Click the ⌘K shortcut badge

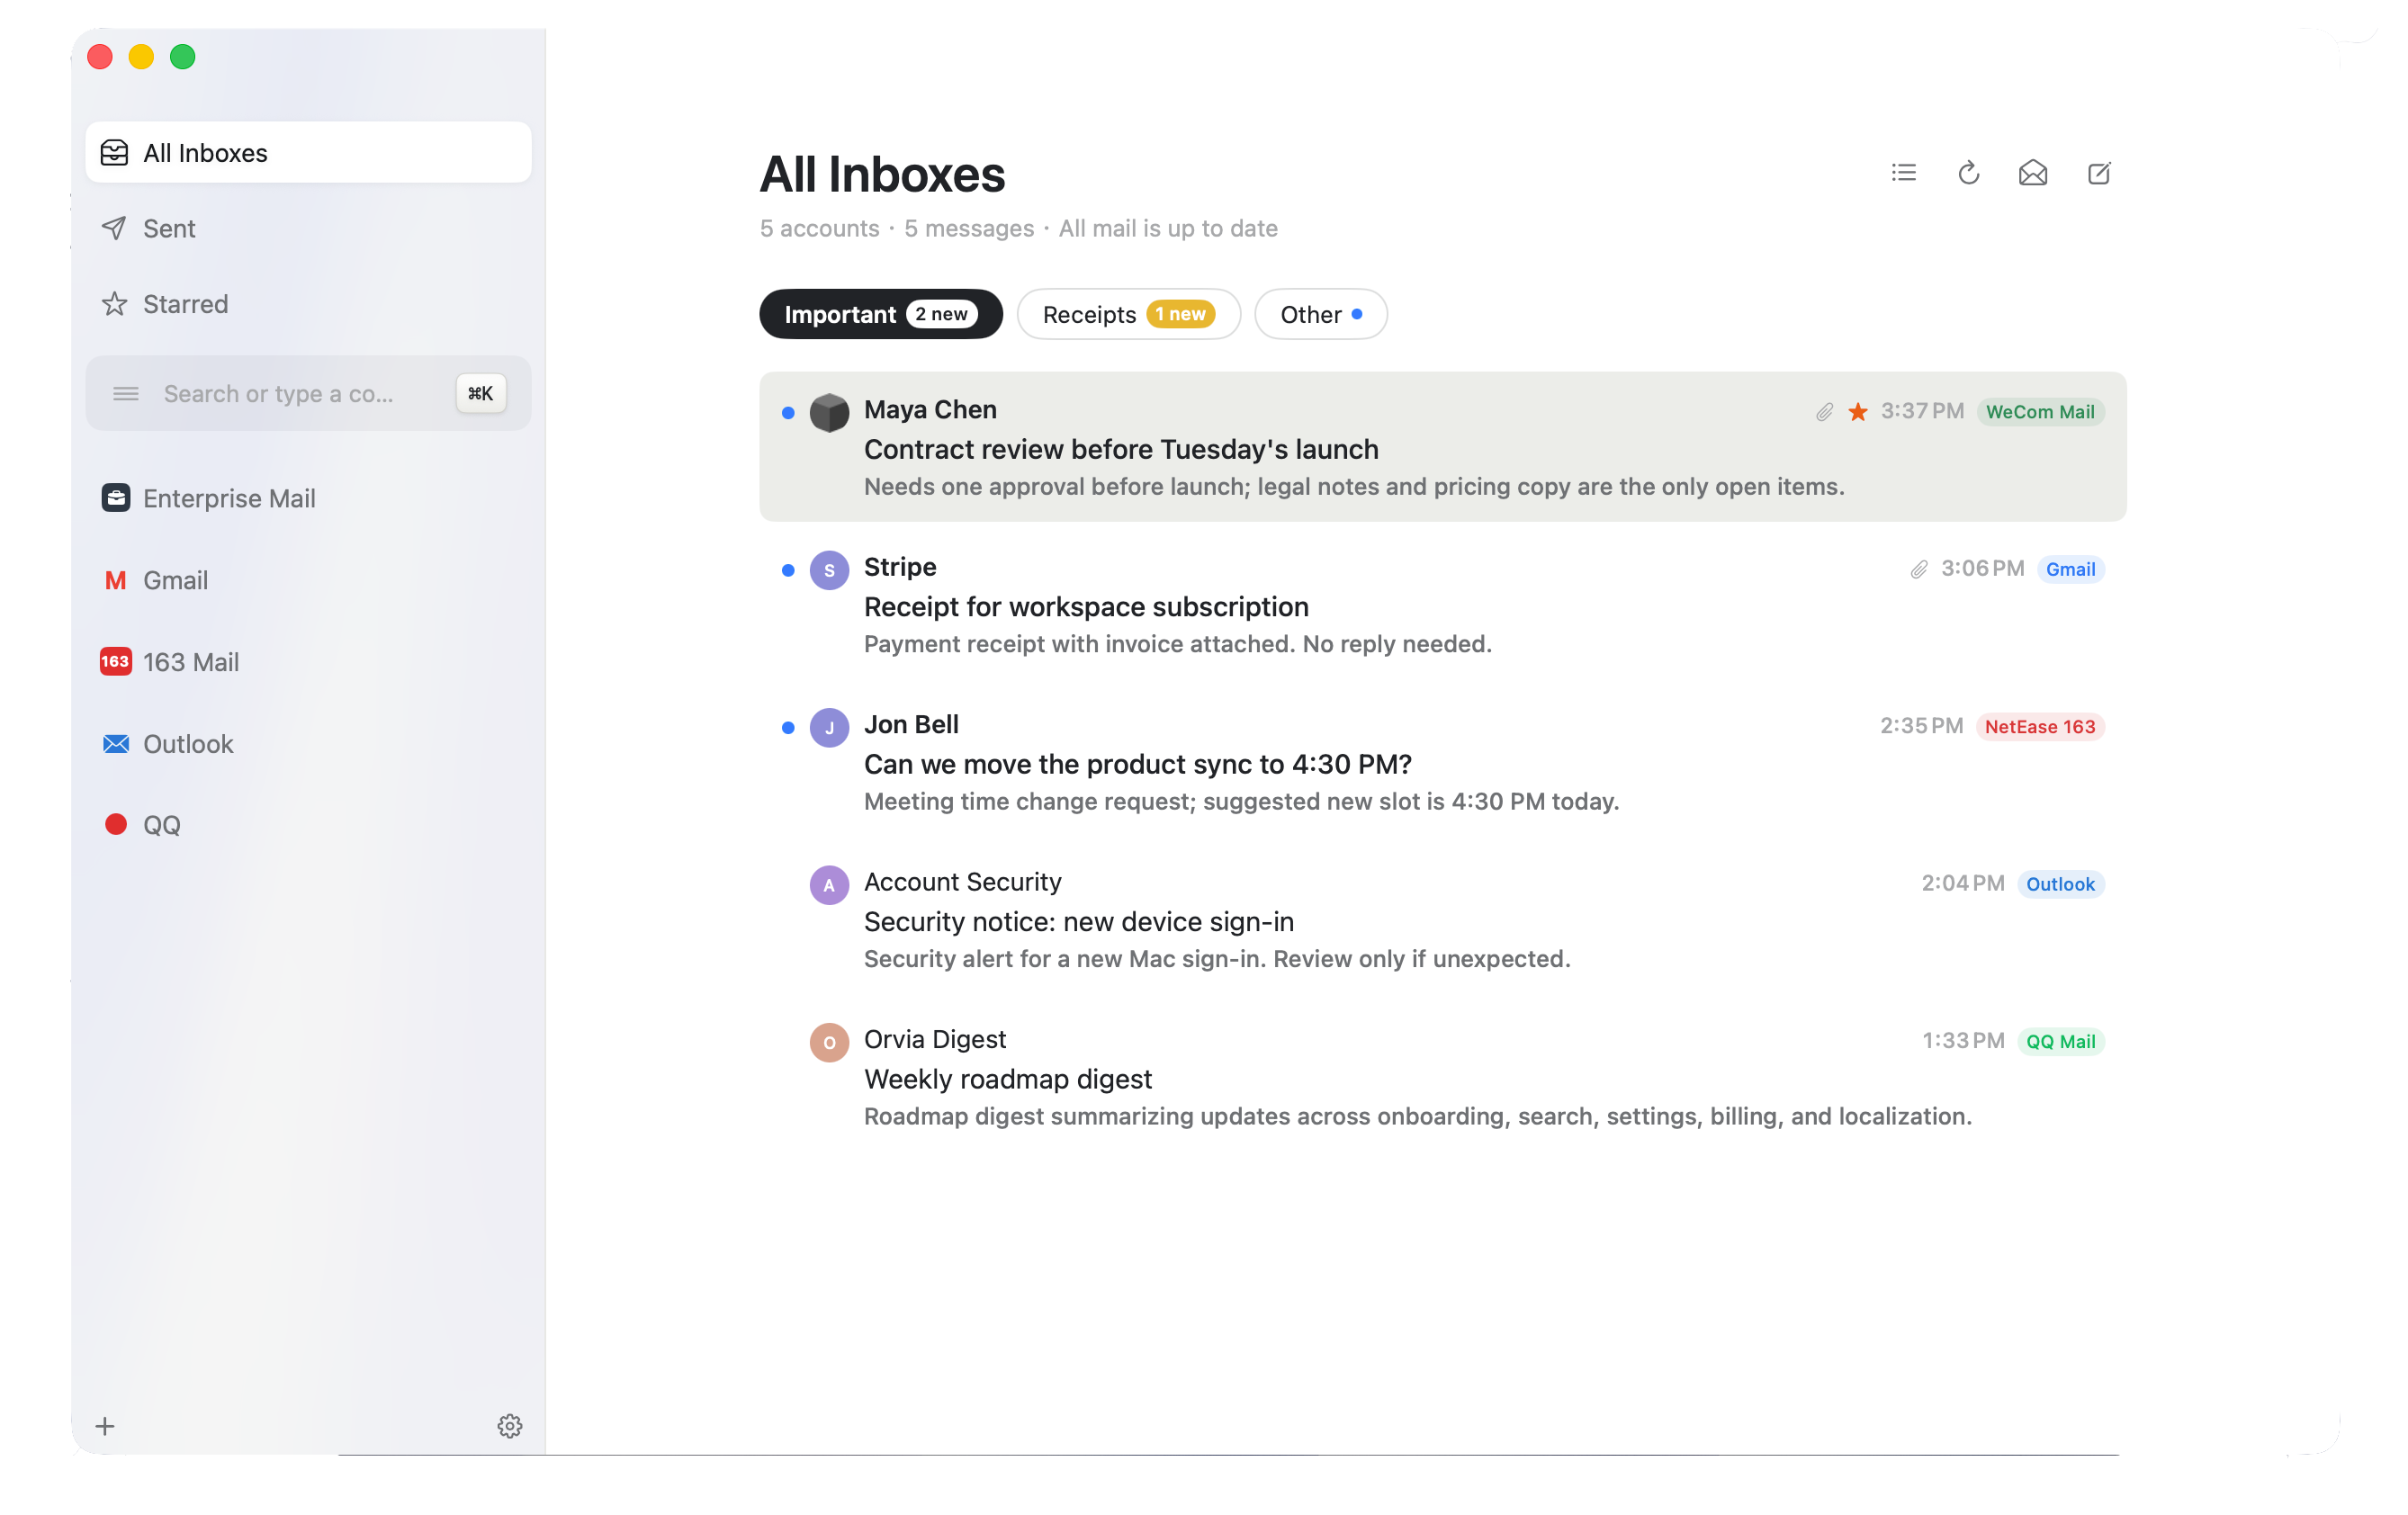pos(481,393)
